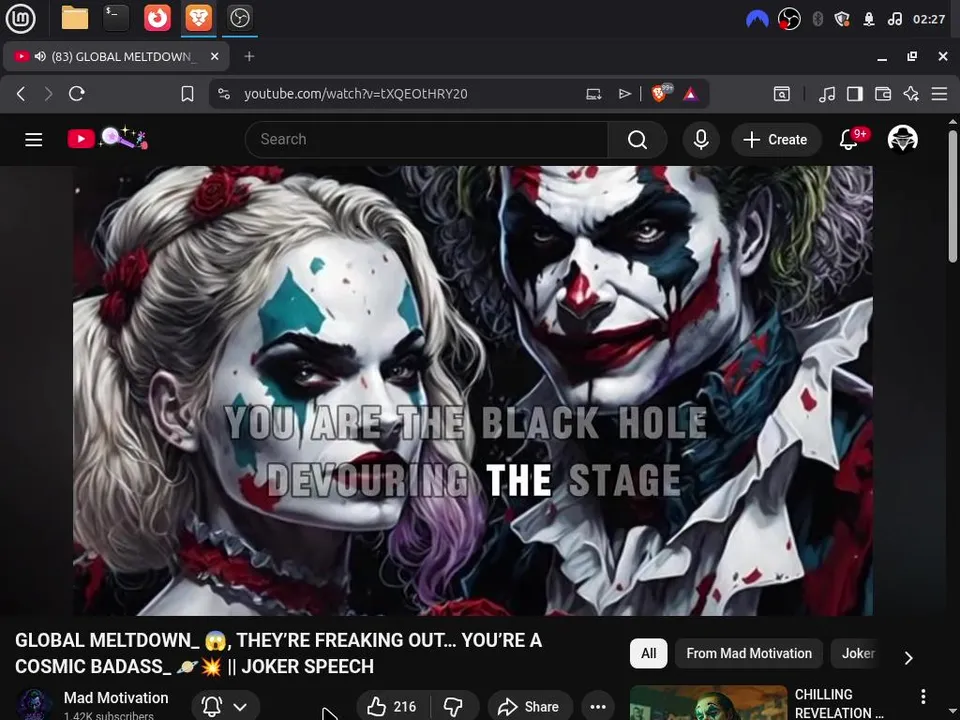Open OBS Studio from the taskbar

click(x=239, y=18)
